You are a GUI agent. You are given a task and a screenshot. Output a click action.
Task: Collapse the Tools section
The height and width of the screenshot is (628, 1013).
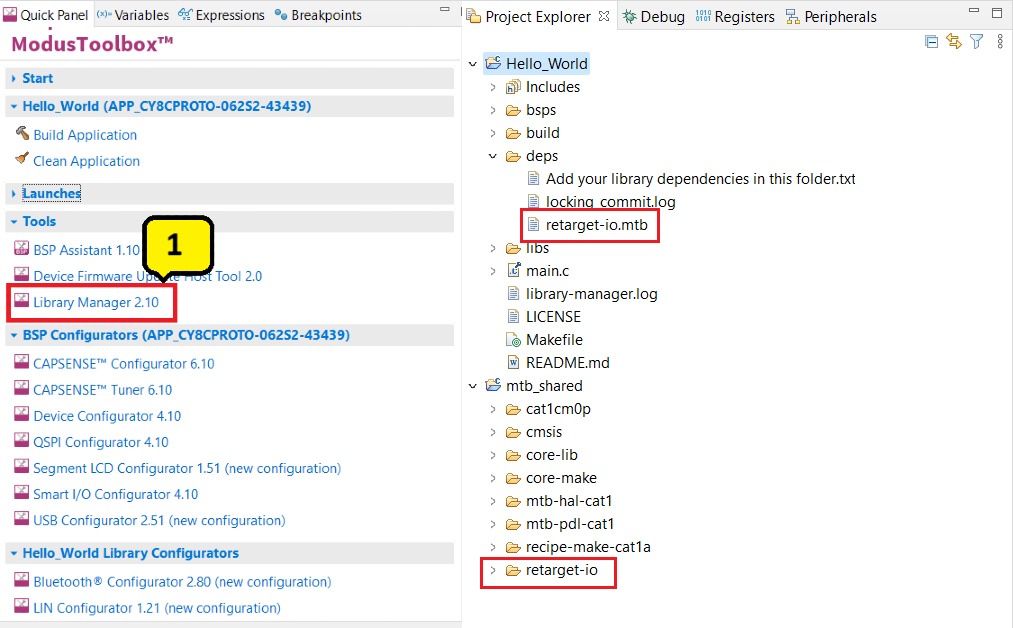14,222
